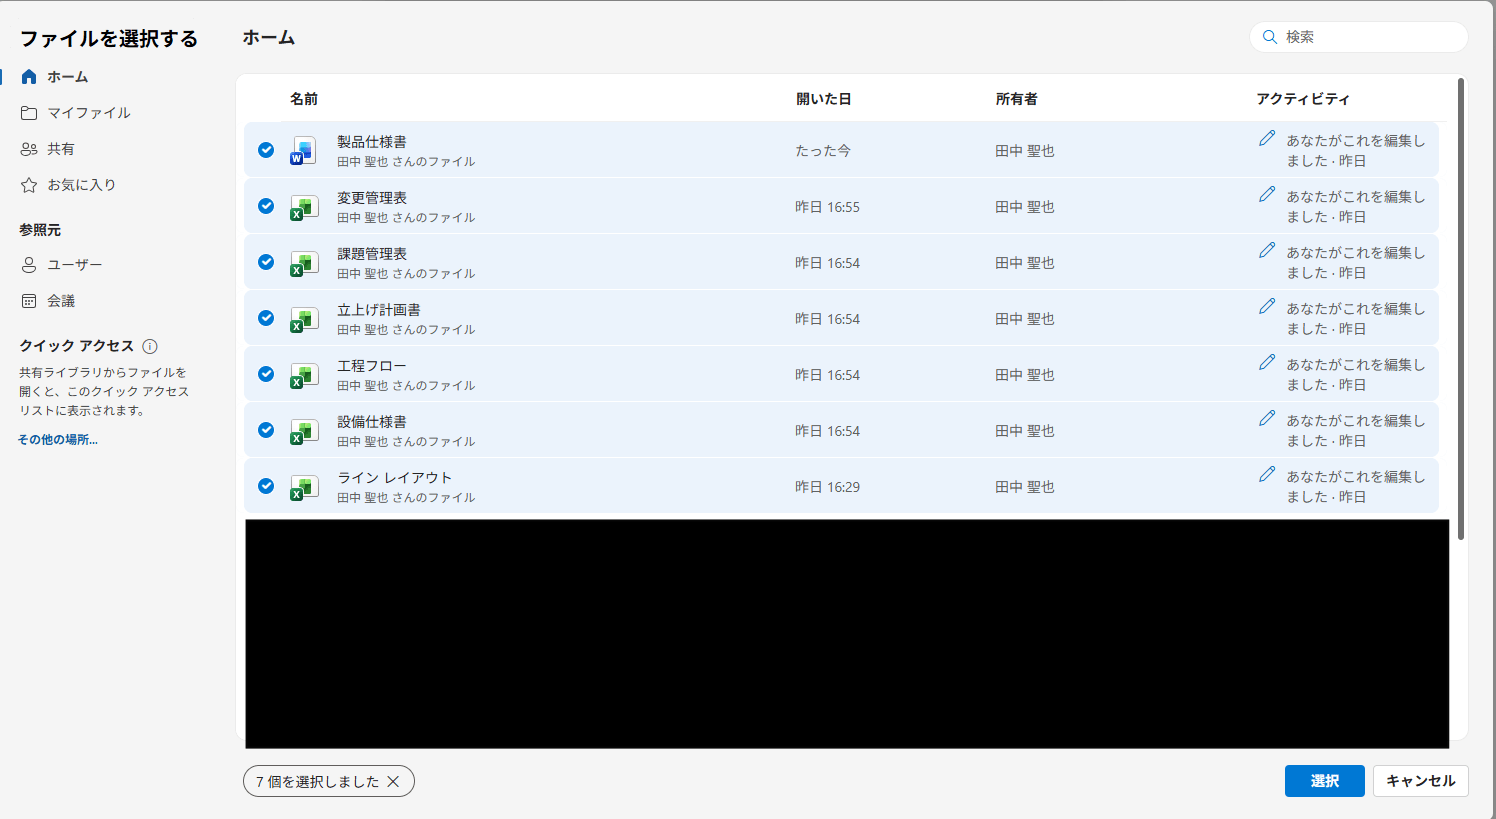Go to ホーム in the sidebar
The height and width of the screenshot is (819, 1496).
coord(68,77)
